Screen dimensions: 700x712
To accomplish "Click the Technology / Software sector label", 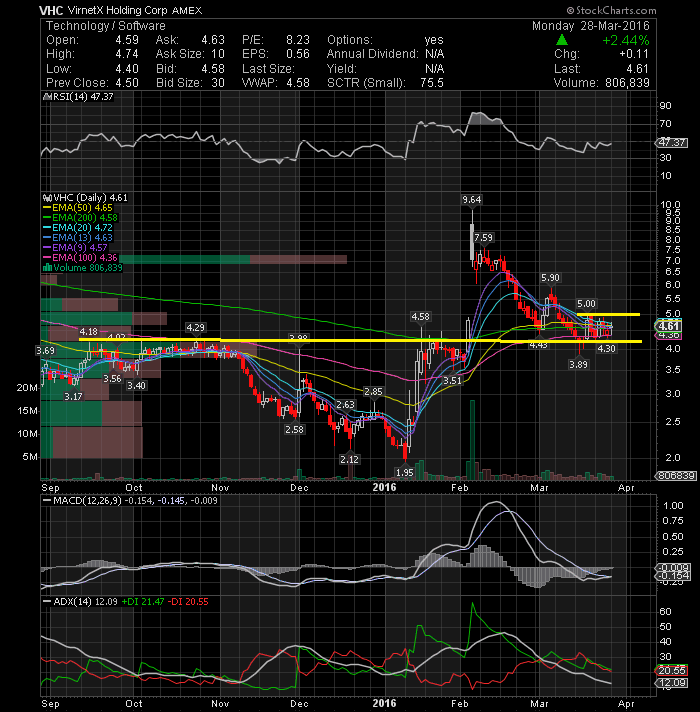I will coord(106,26).
